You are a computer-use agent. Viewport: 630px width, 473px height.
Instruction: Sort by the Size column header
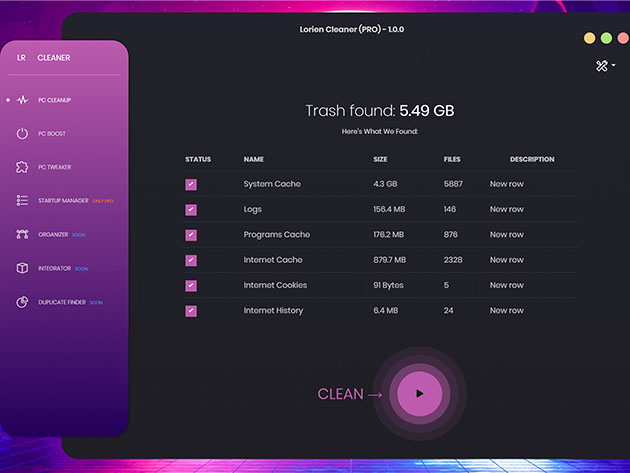click(380, 160)
